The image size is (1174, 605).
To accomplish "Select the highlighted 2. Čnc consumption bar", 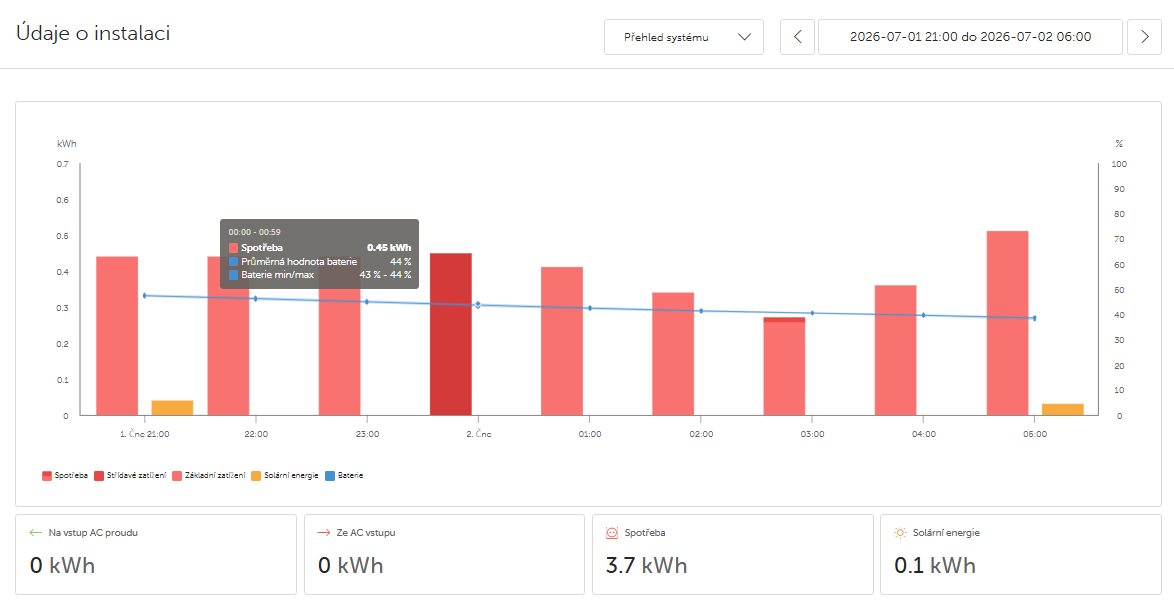I will point(451,334).
